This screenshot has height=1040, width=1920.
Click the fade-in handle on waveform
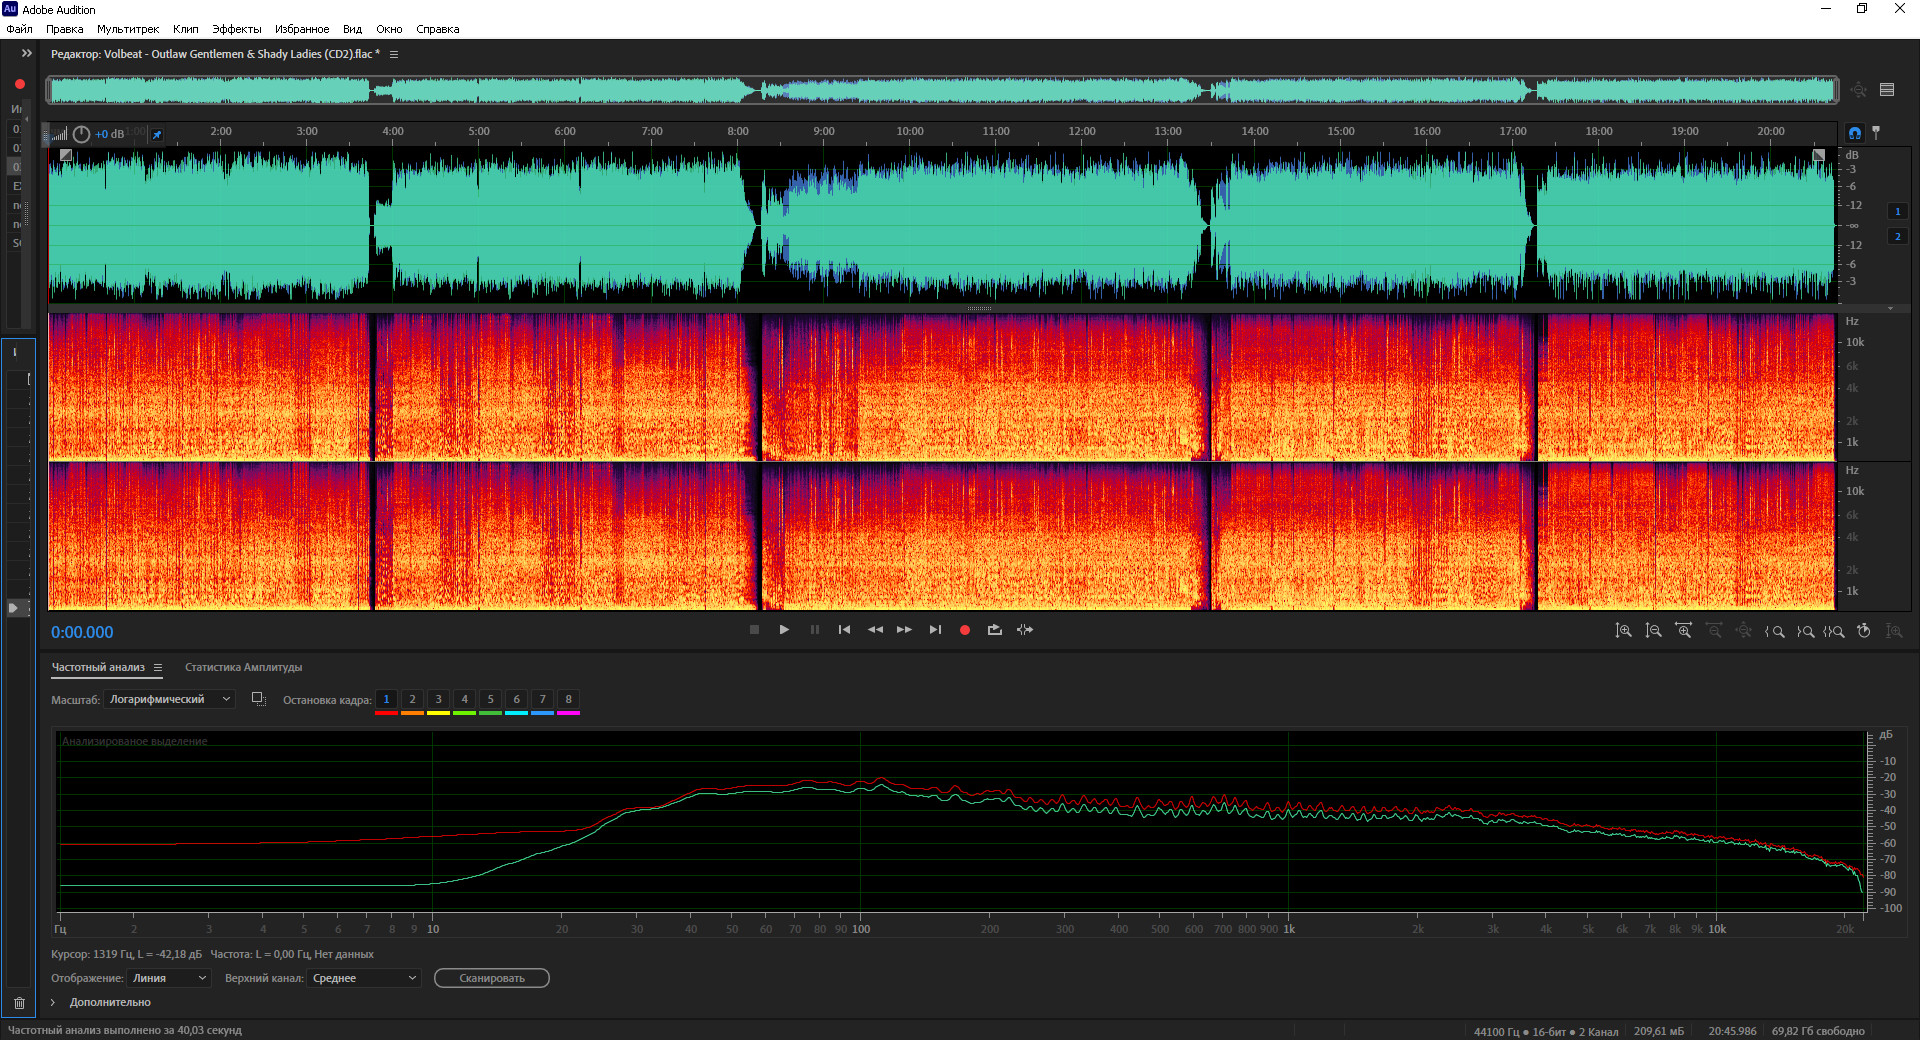66,155
